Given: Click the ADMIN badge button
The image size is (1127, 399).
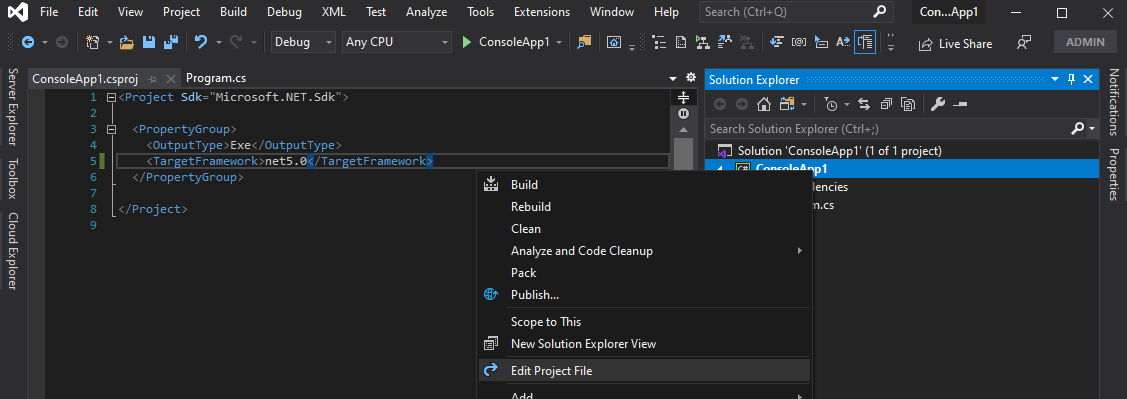Looking at the screenshot, I should click(1085, 42).
